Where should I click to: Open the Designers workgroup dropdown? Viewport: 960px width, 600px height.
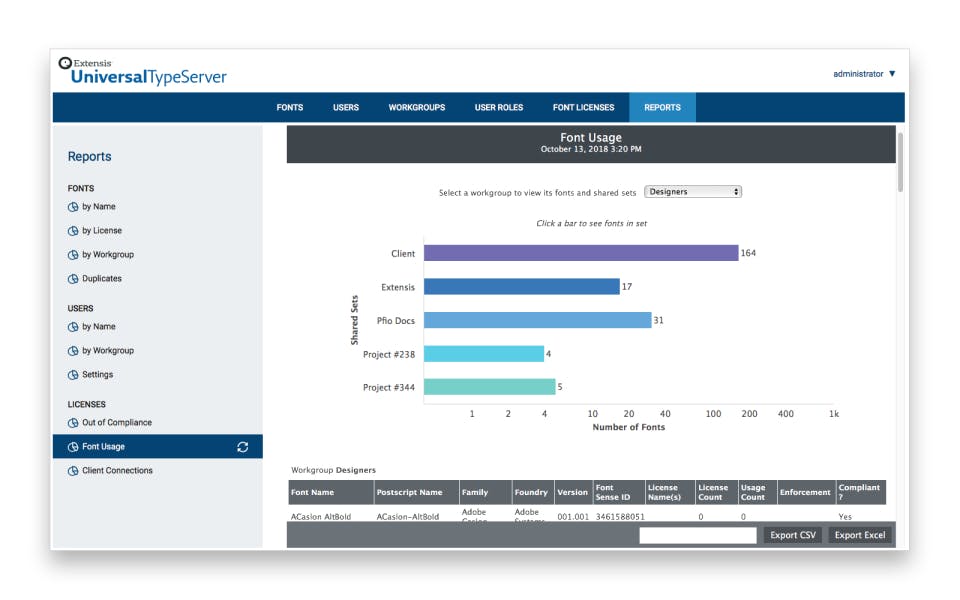point(692,192)
